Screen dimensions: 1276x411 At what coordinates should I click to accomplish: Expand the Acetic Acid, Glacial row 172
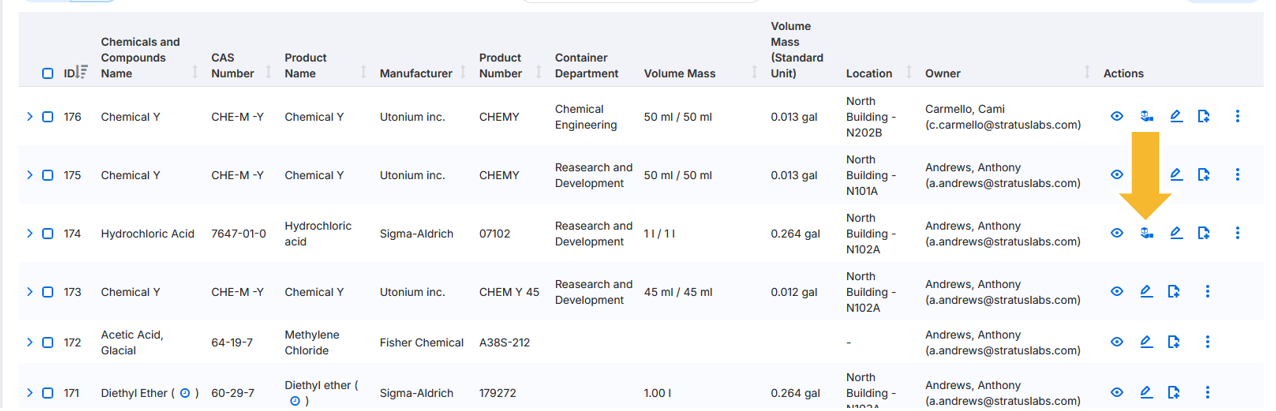[x=30, y=342]
